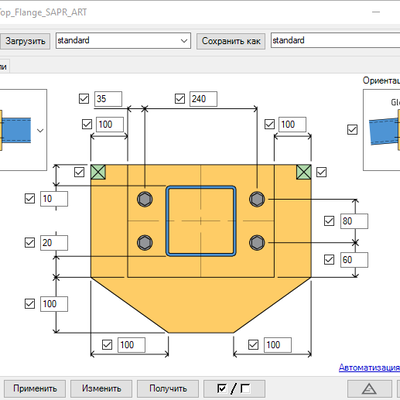Toggle the orientation picture checkbox
Screen dimensions: 400x400
[x=352, y=129]
